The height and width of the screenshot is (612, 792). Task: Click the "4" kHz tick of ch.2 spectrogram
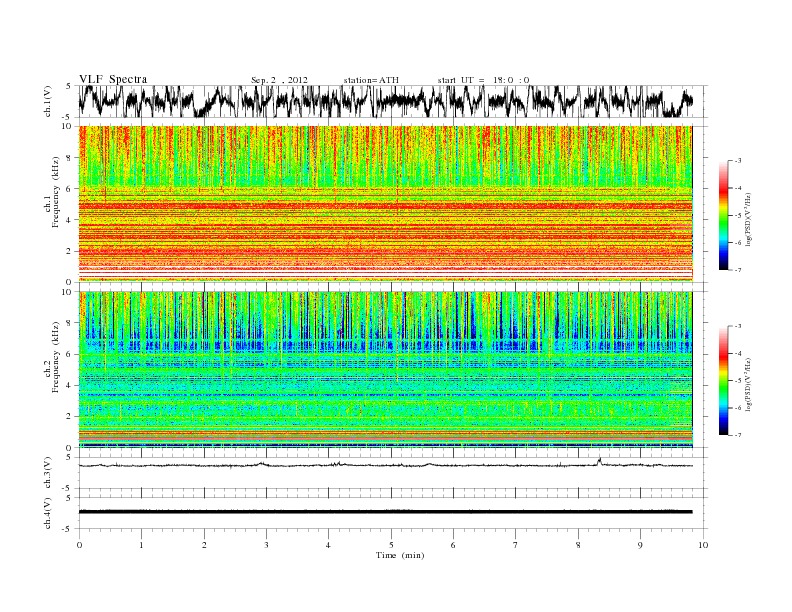coord(69,385)
